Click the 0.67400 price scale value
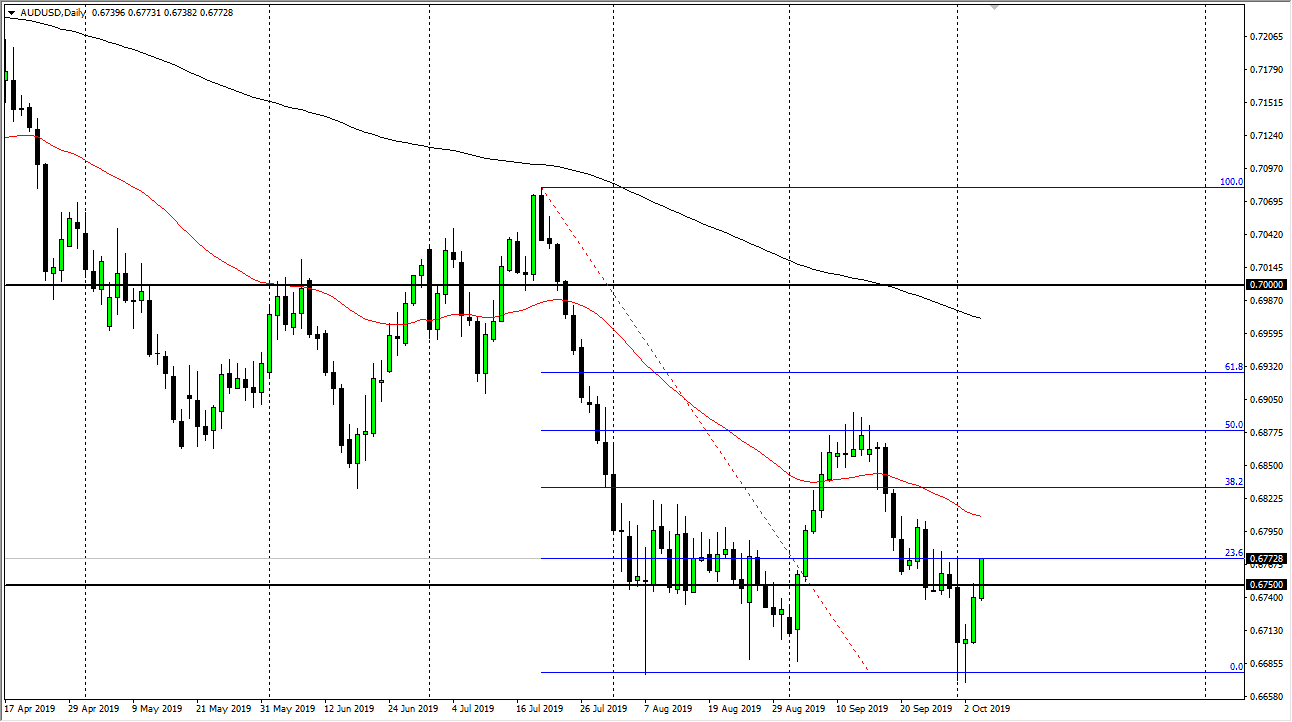Screen dimensions: 1292x722 pyautogui.click(x=1266, y=598)
